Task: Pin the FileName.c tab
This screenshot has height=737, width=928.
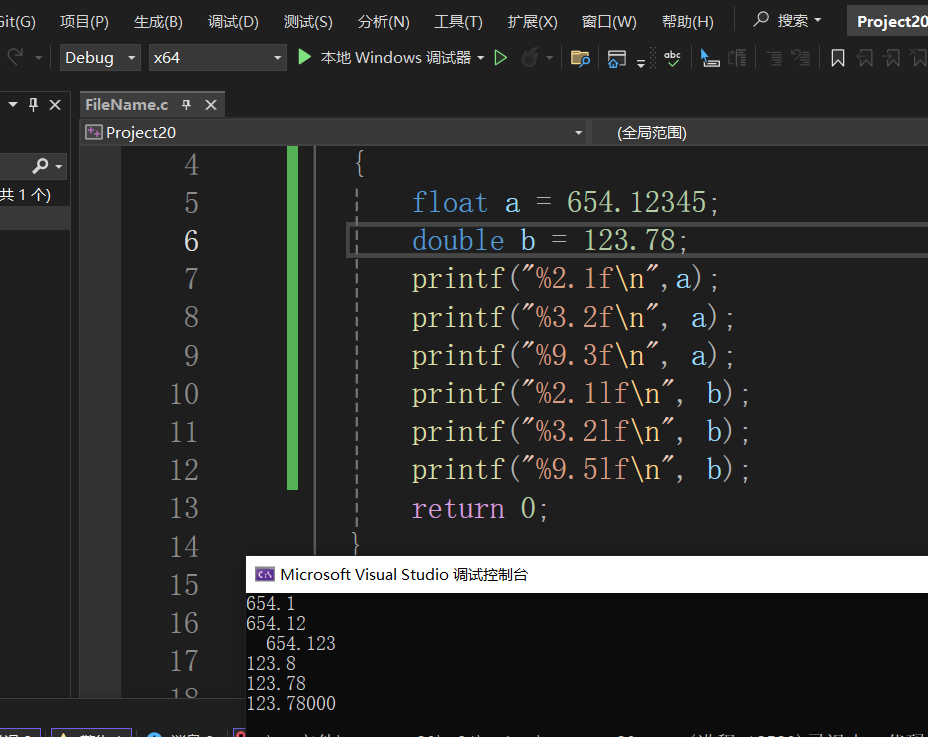Action: pyautogui.click(x=186, y=105)
